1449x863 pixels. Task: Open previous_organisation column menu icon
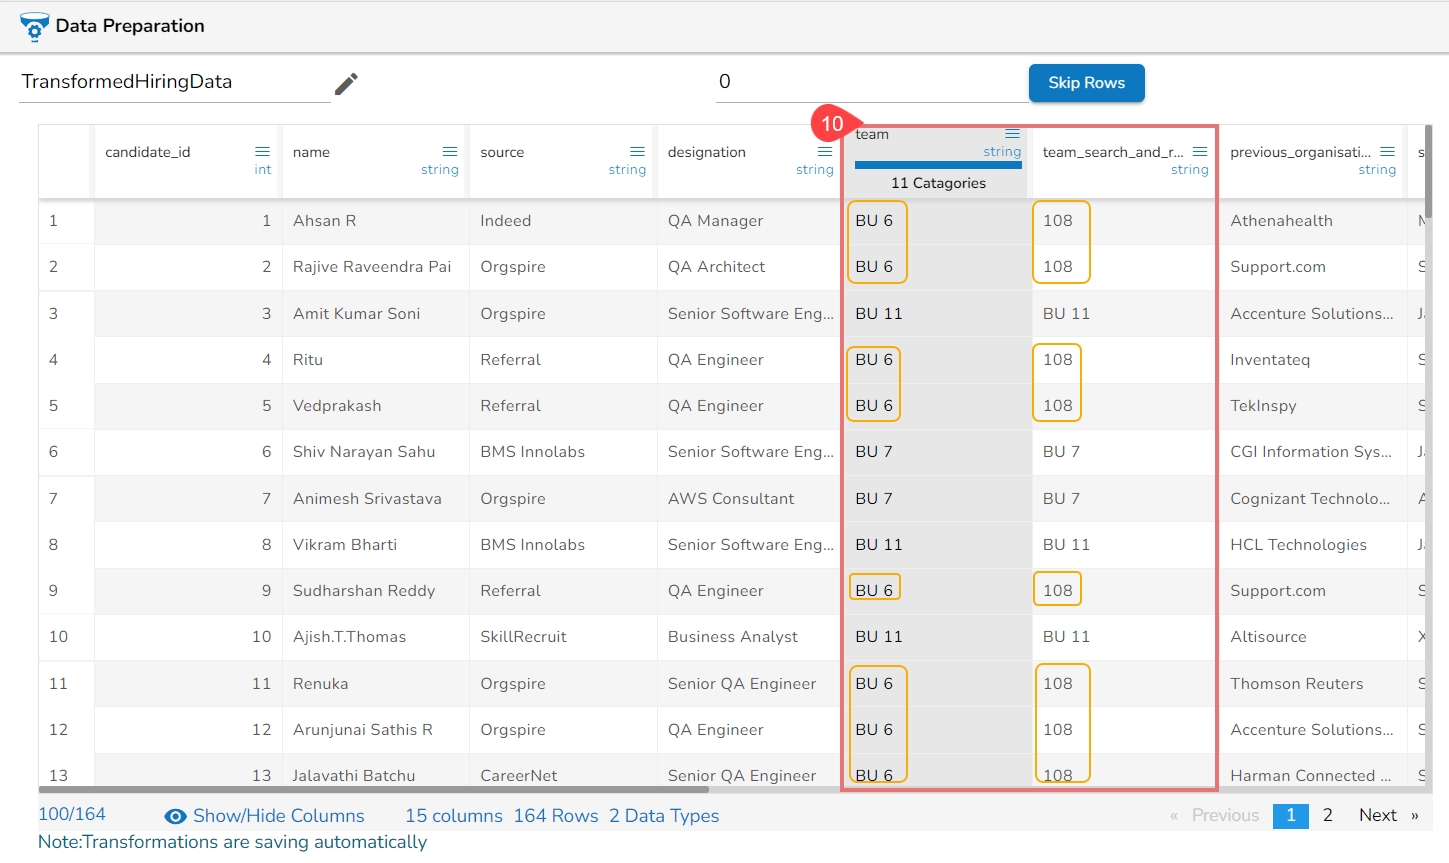point(1387,152)
